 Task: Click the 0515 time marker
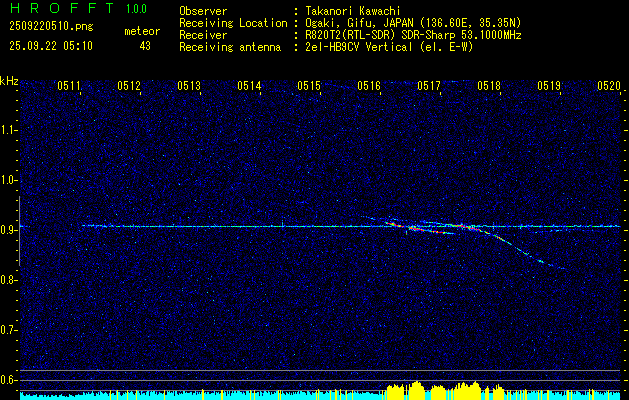click(309, 85)
